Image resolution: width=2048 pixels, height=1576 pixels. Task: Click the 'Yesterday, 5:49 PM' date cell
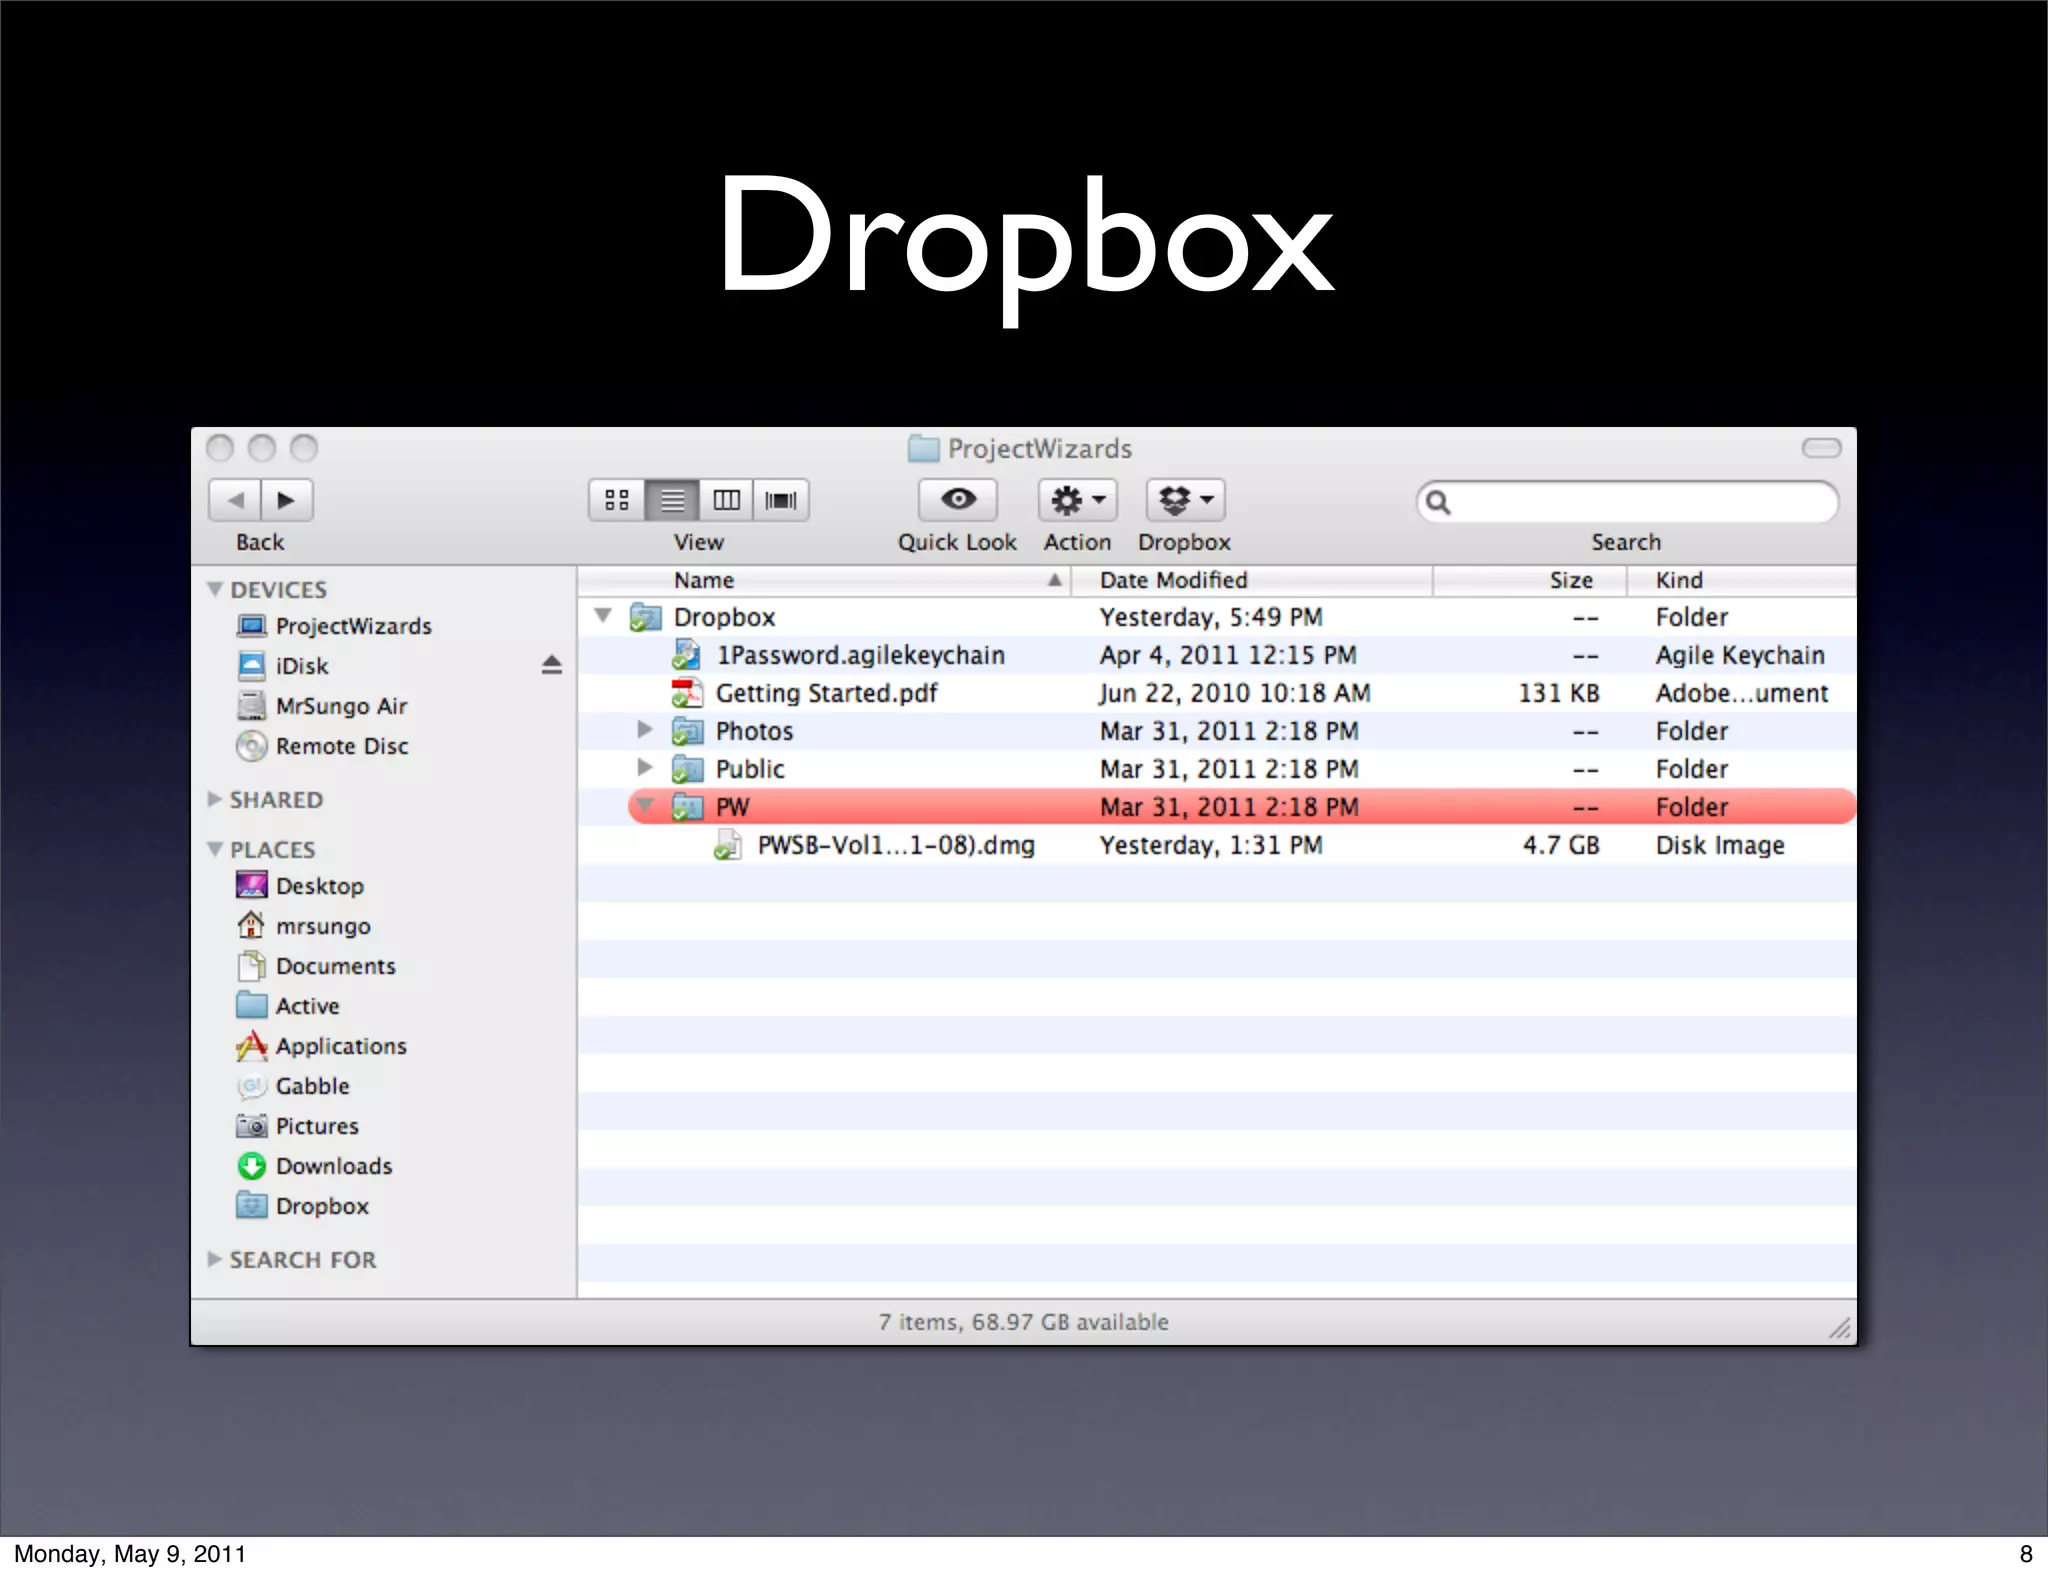1211,617
